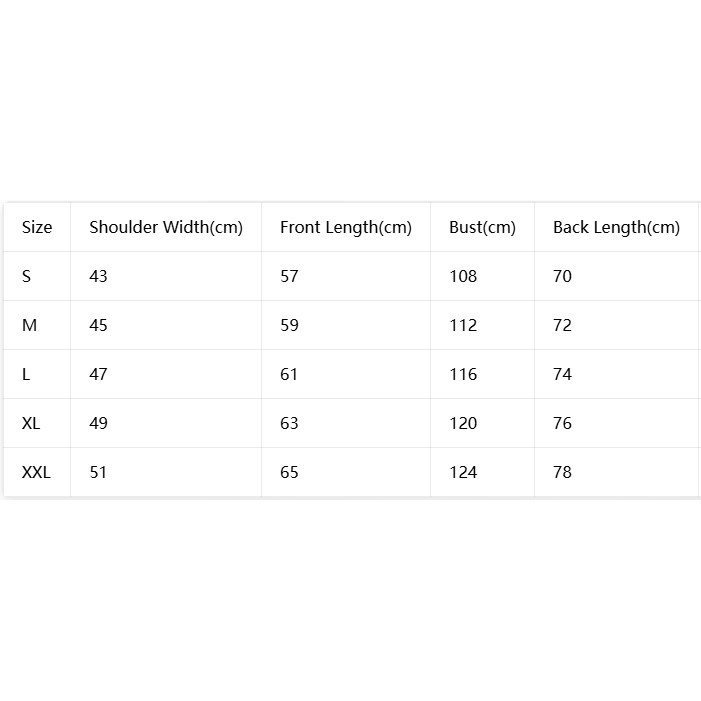Select the Shoulder Width(cm) header cell
The image size is (701, 701).
coord(166,227)
